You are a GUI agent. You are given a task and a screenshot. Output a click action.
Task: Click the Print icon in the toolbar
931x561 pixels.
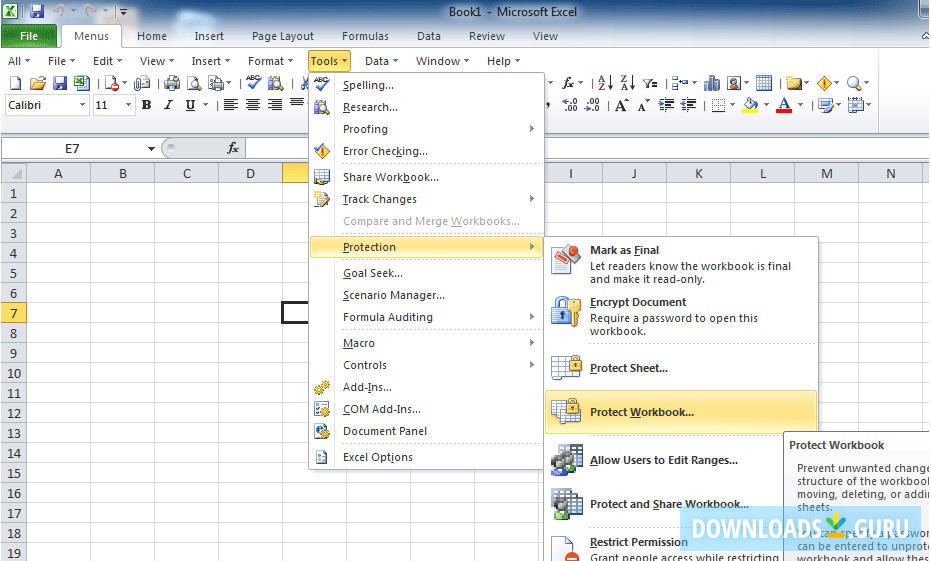(172, 84)
